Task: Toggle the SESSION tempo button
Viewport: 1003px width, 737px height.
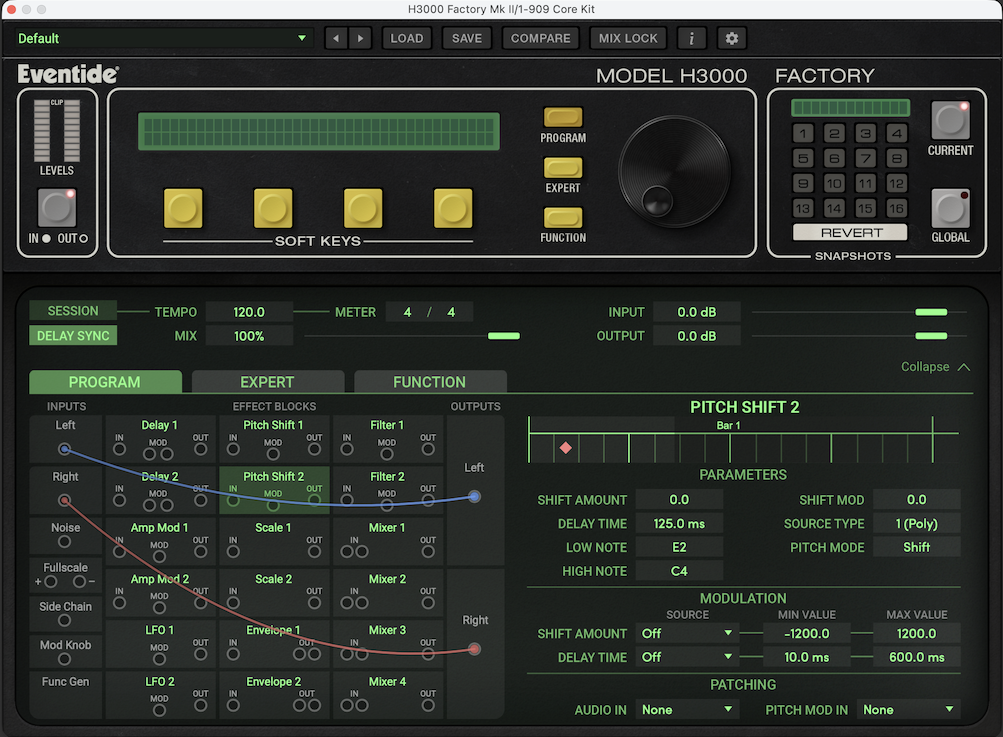Action: [73, 311]
